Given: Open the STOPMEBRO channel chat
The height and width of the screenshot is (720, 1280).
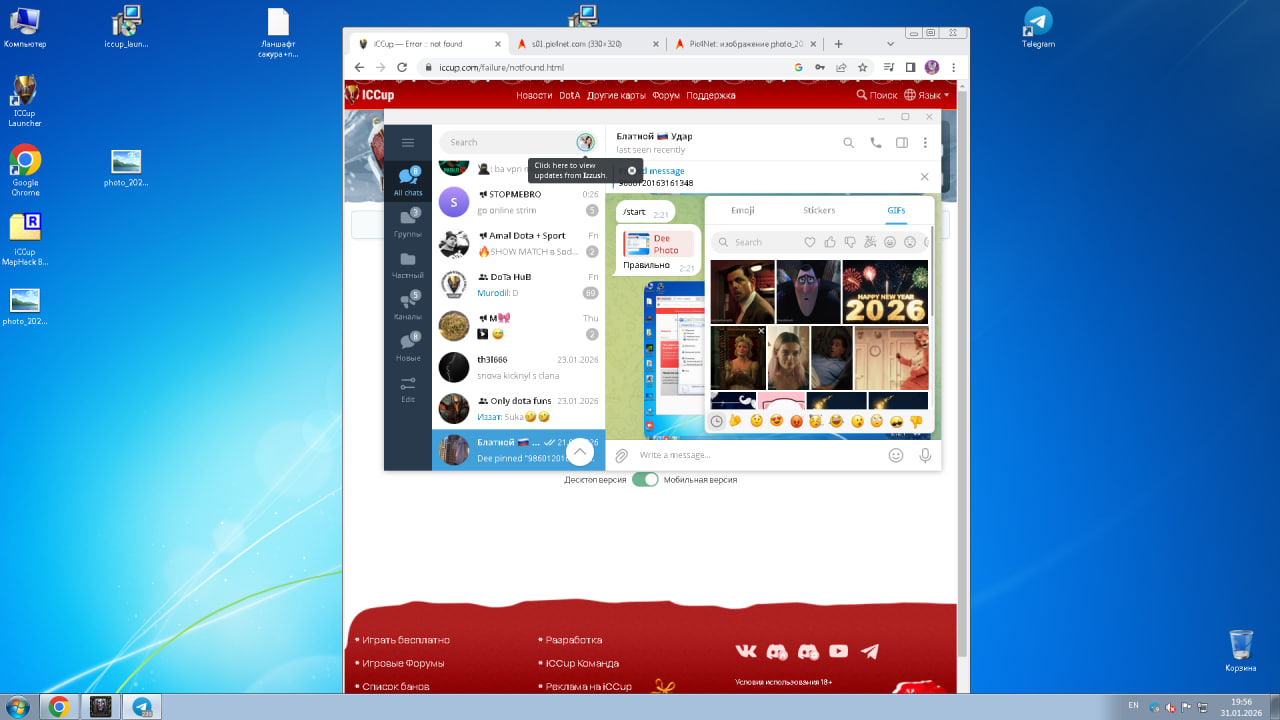Looking at the screenshot, I should click(519, 202).
